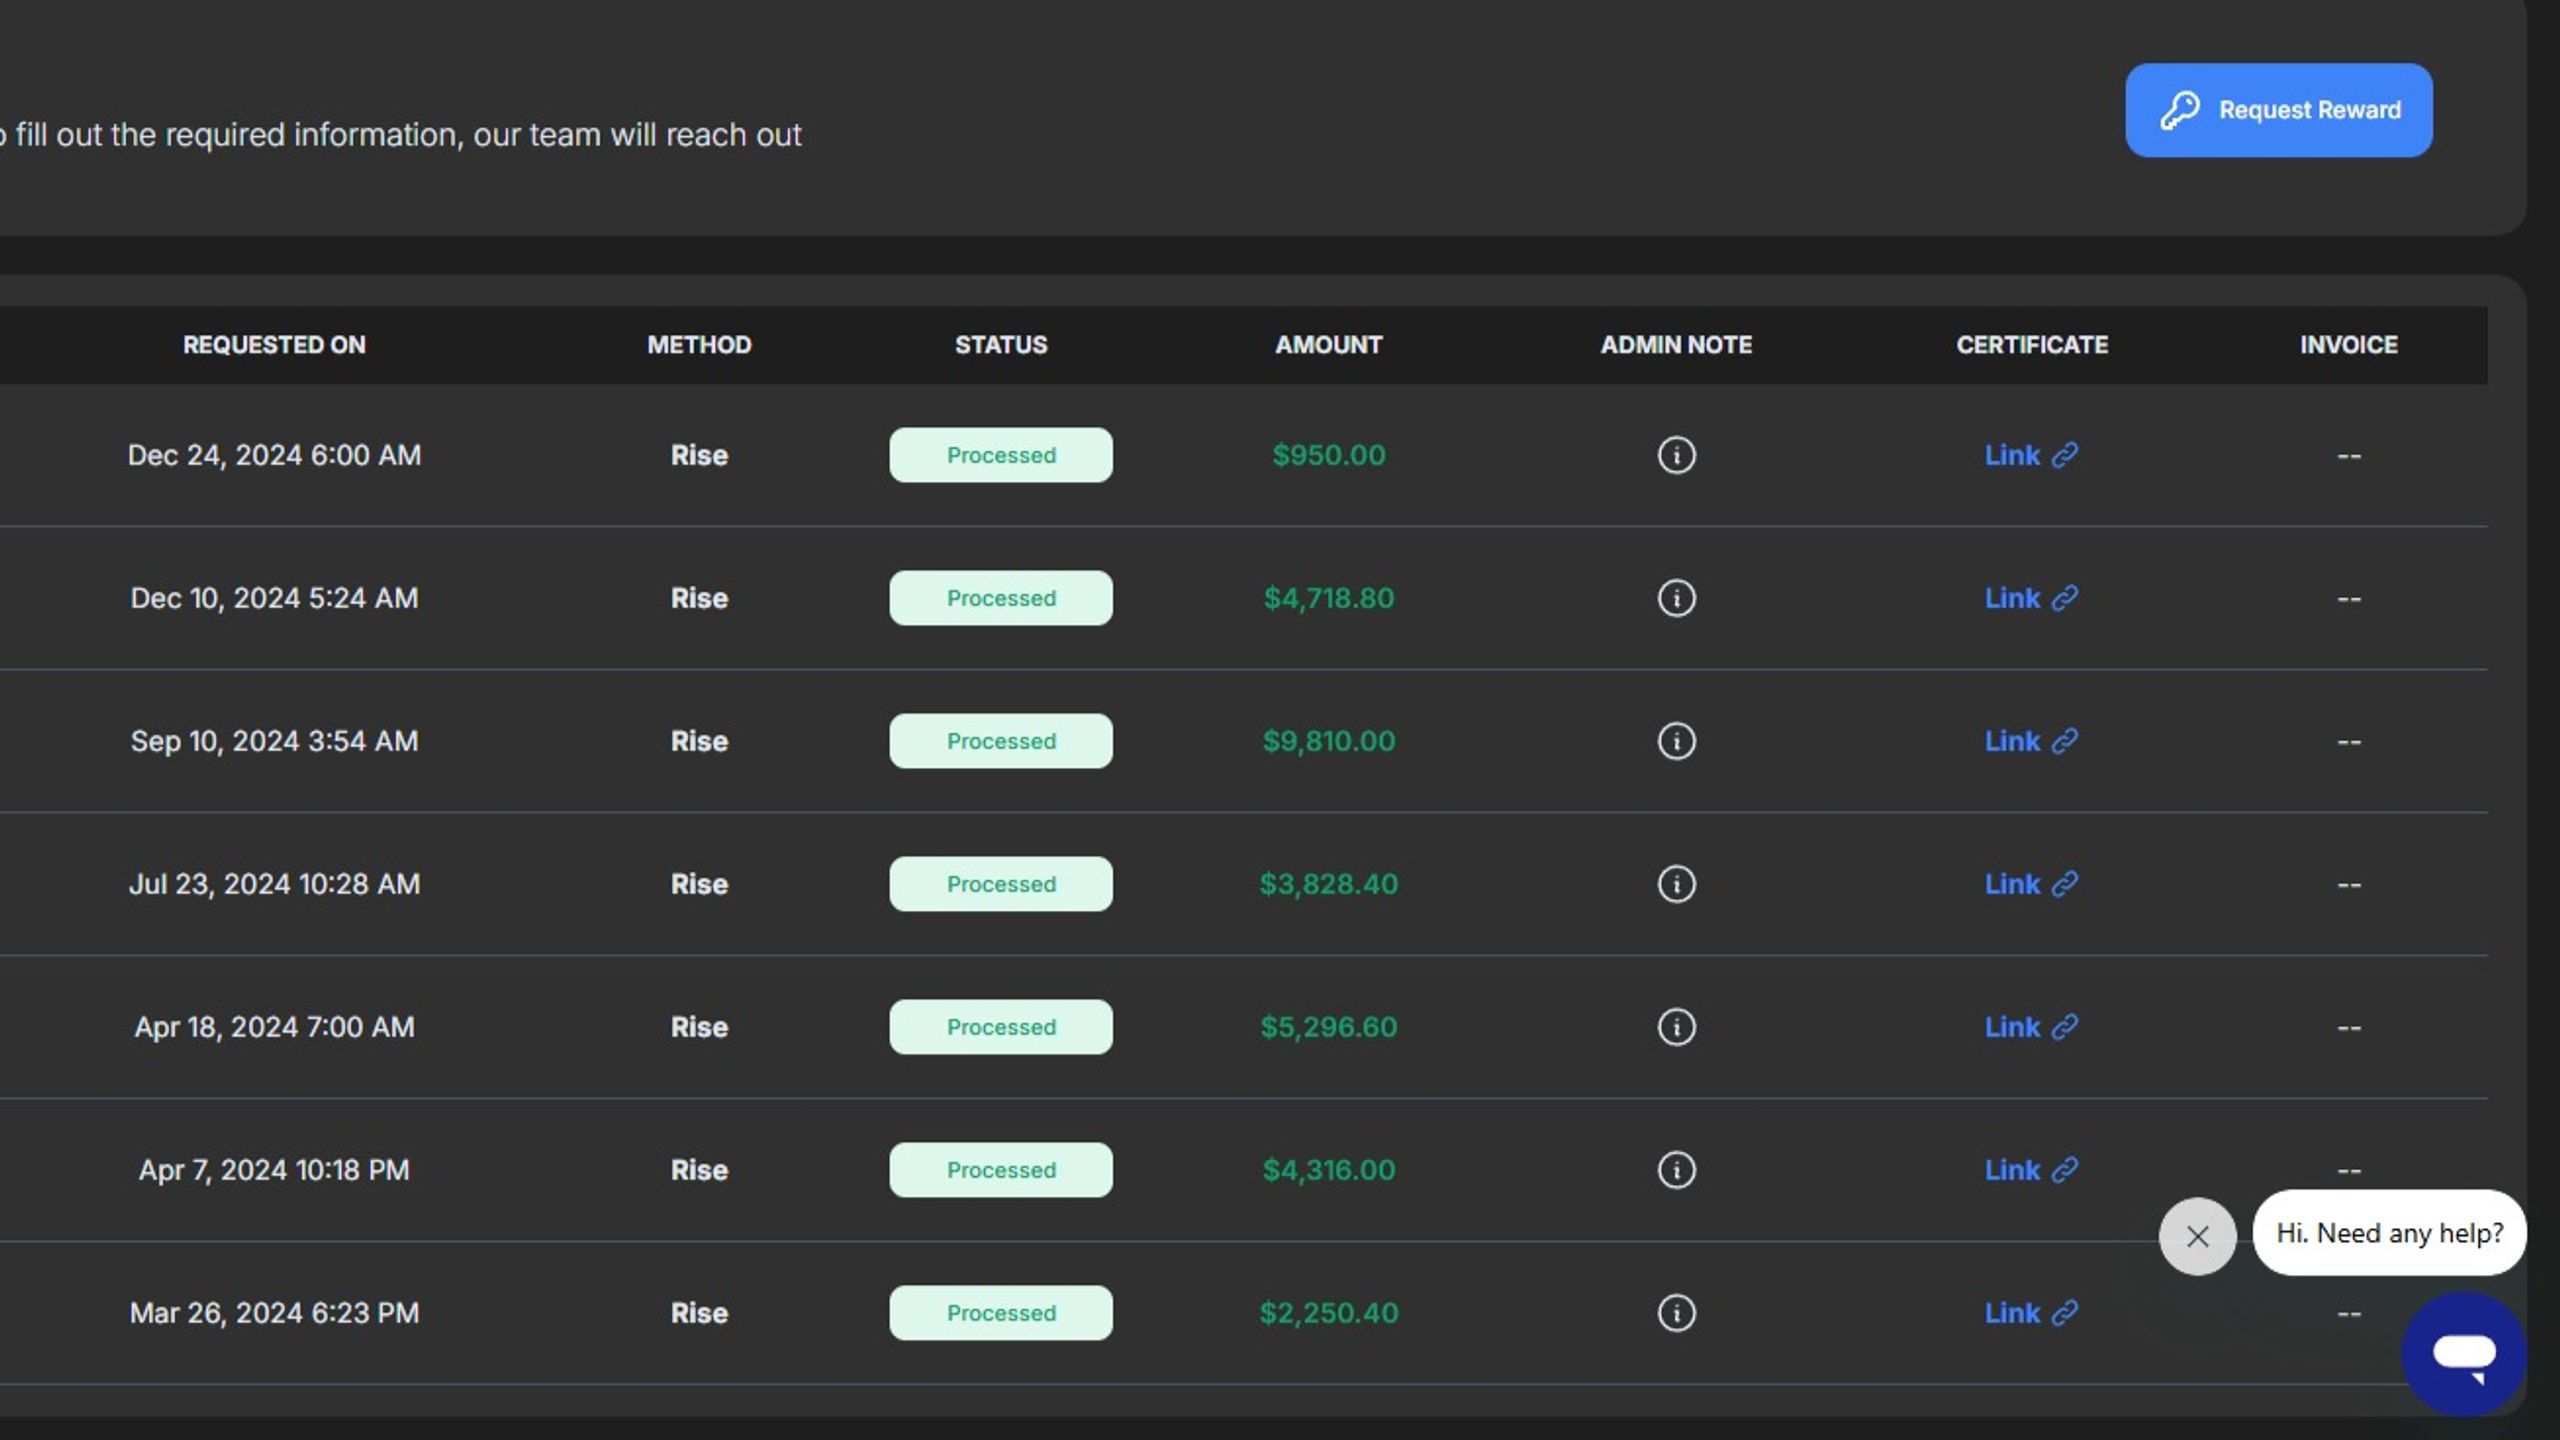Screen dimensions: 2560x1440
Task: Select the Processed badge for Dec 10, 2024
Action: point(1001,598)
